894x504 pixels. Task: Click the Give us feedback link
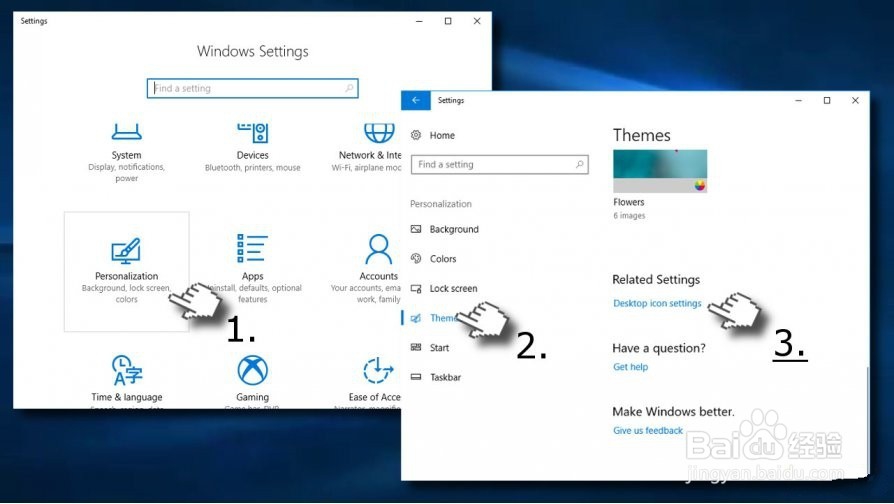point(648,430)
